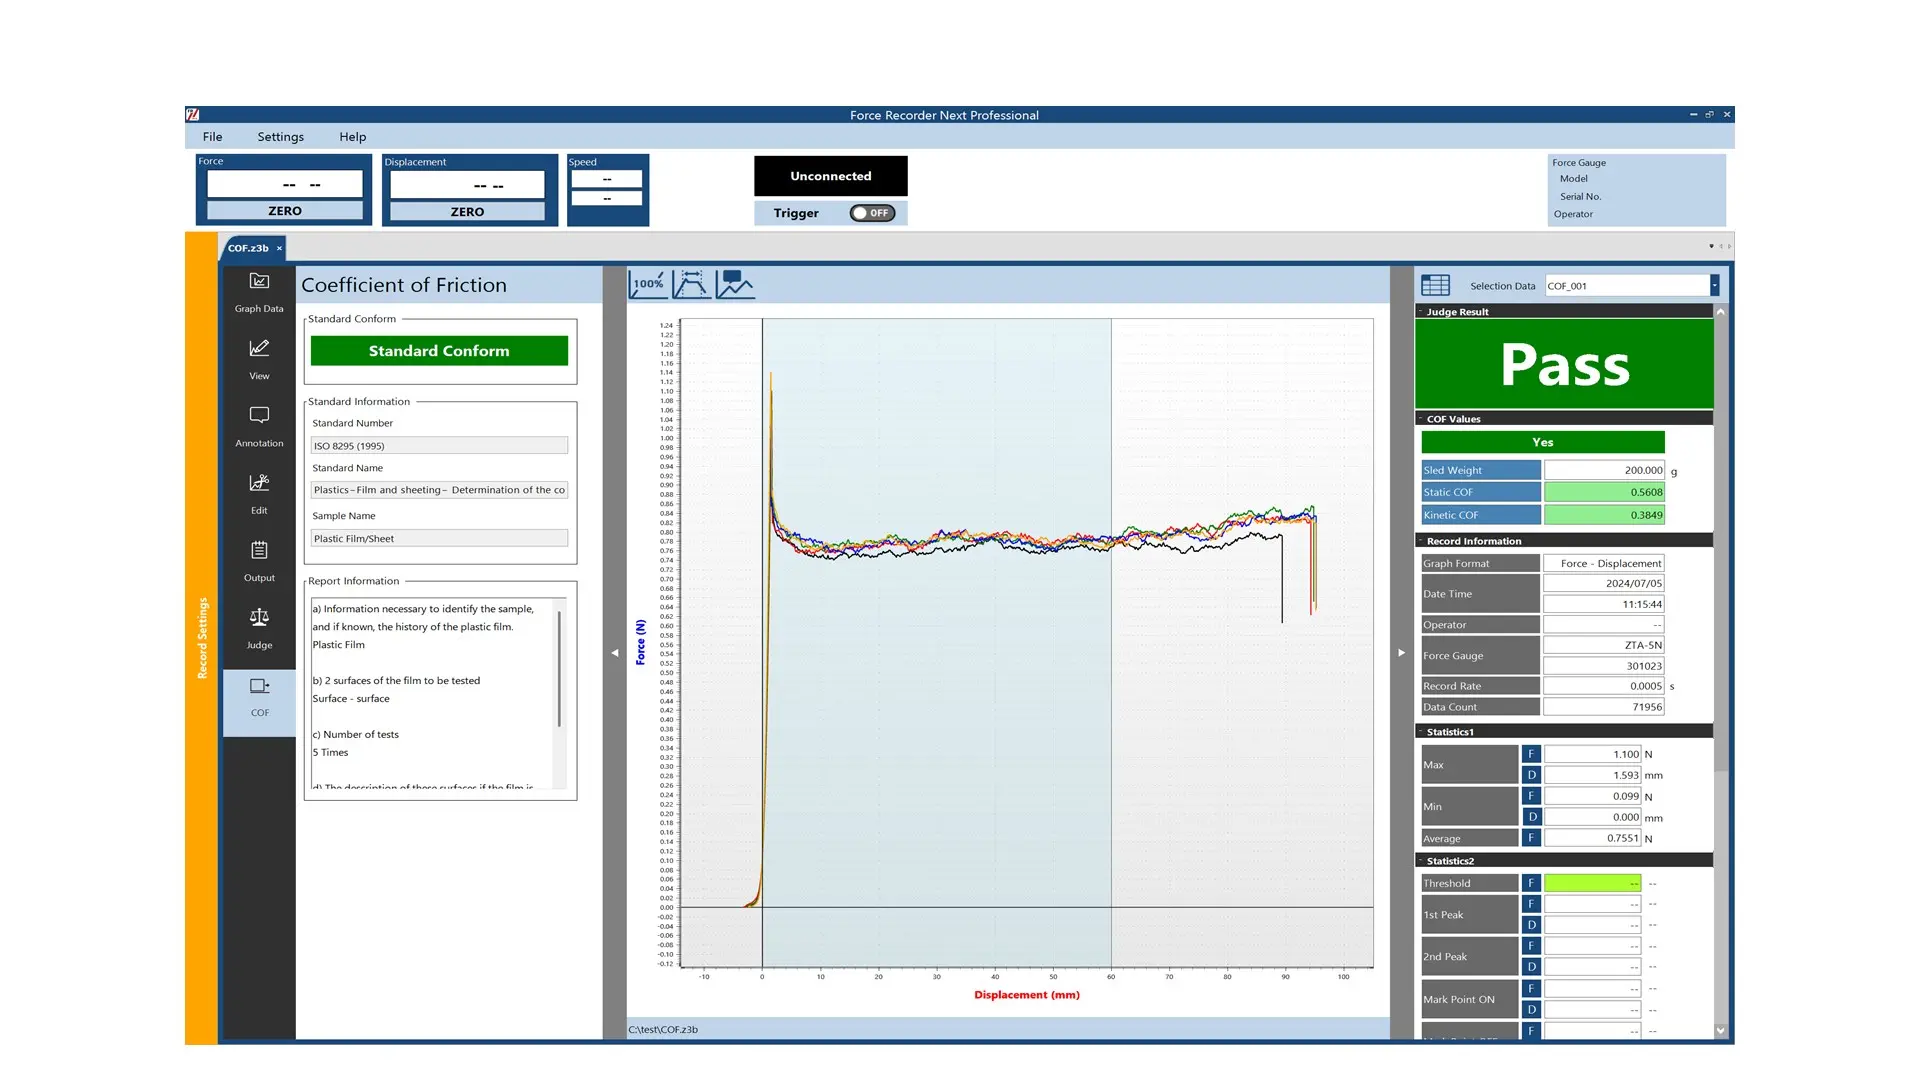The image size is (1920, 1080).
Task: Open the Graph Data sidebar panel
Action: pyautogui.click(x=259, y=291)
